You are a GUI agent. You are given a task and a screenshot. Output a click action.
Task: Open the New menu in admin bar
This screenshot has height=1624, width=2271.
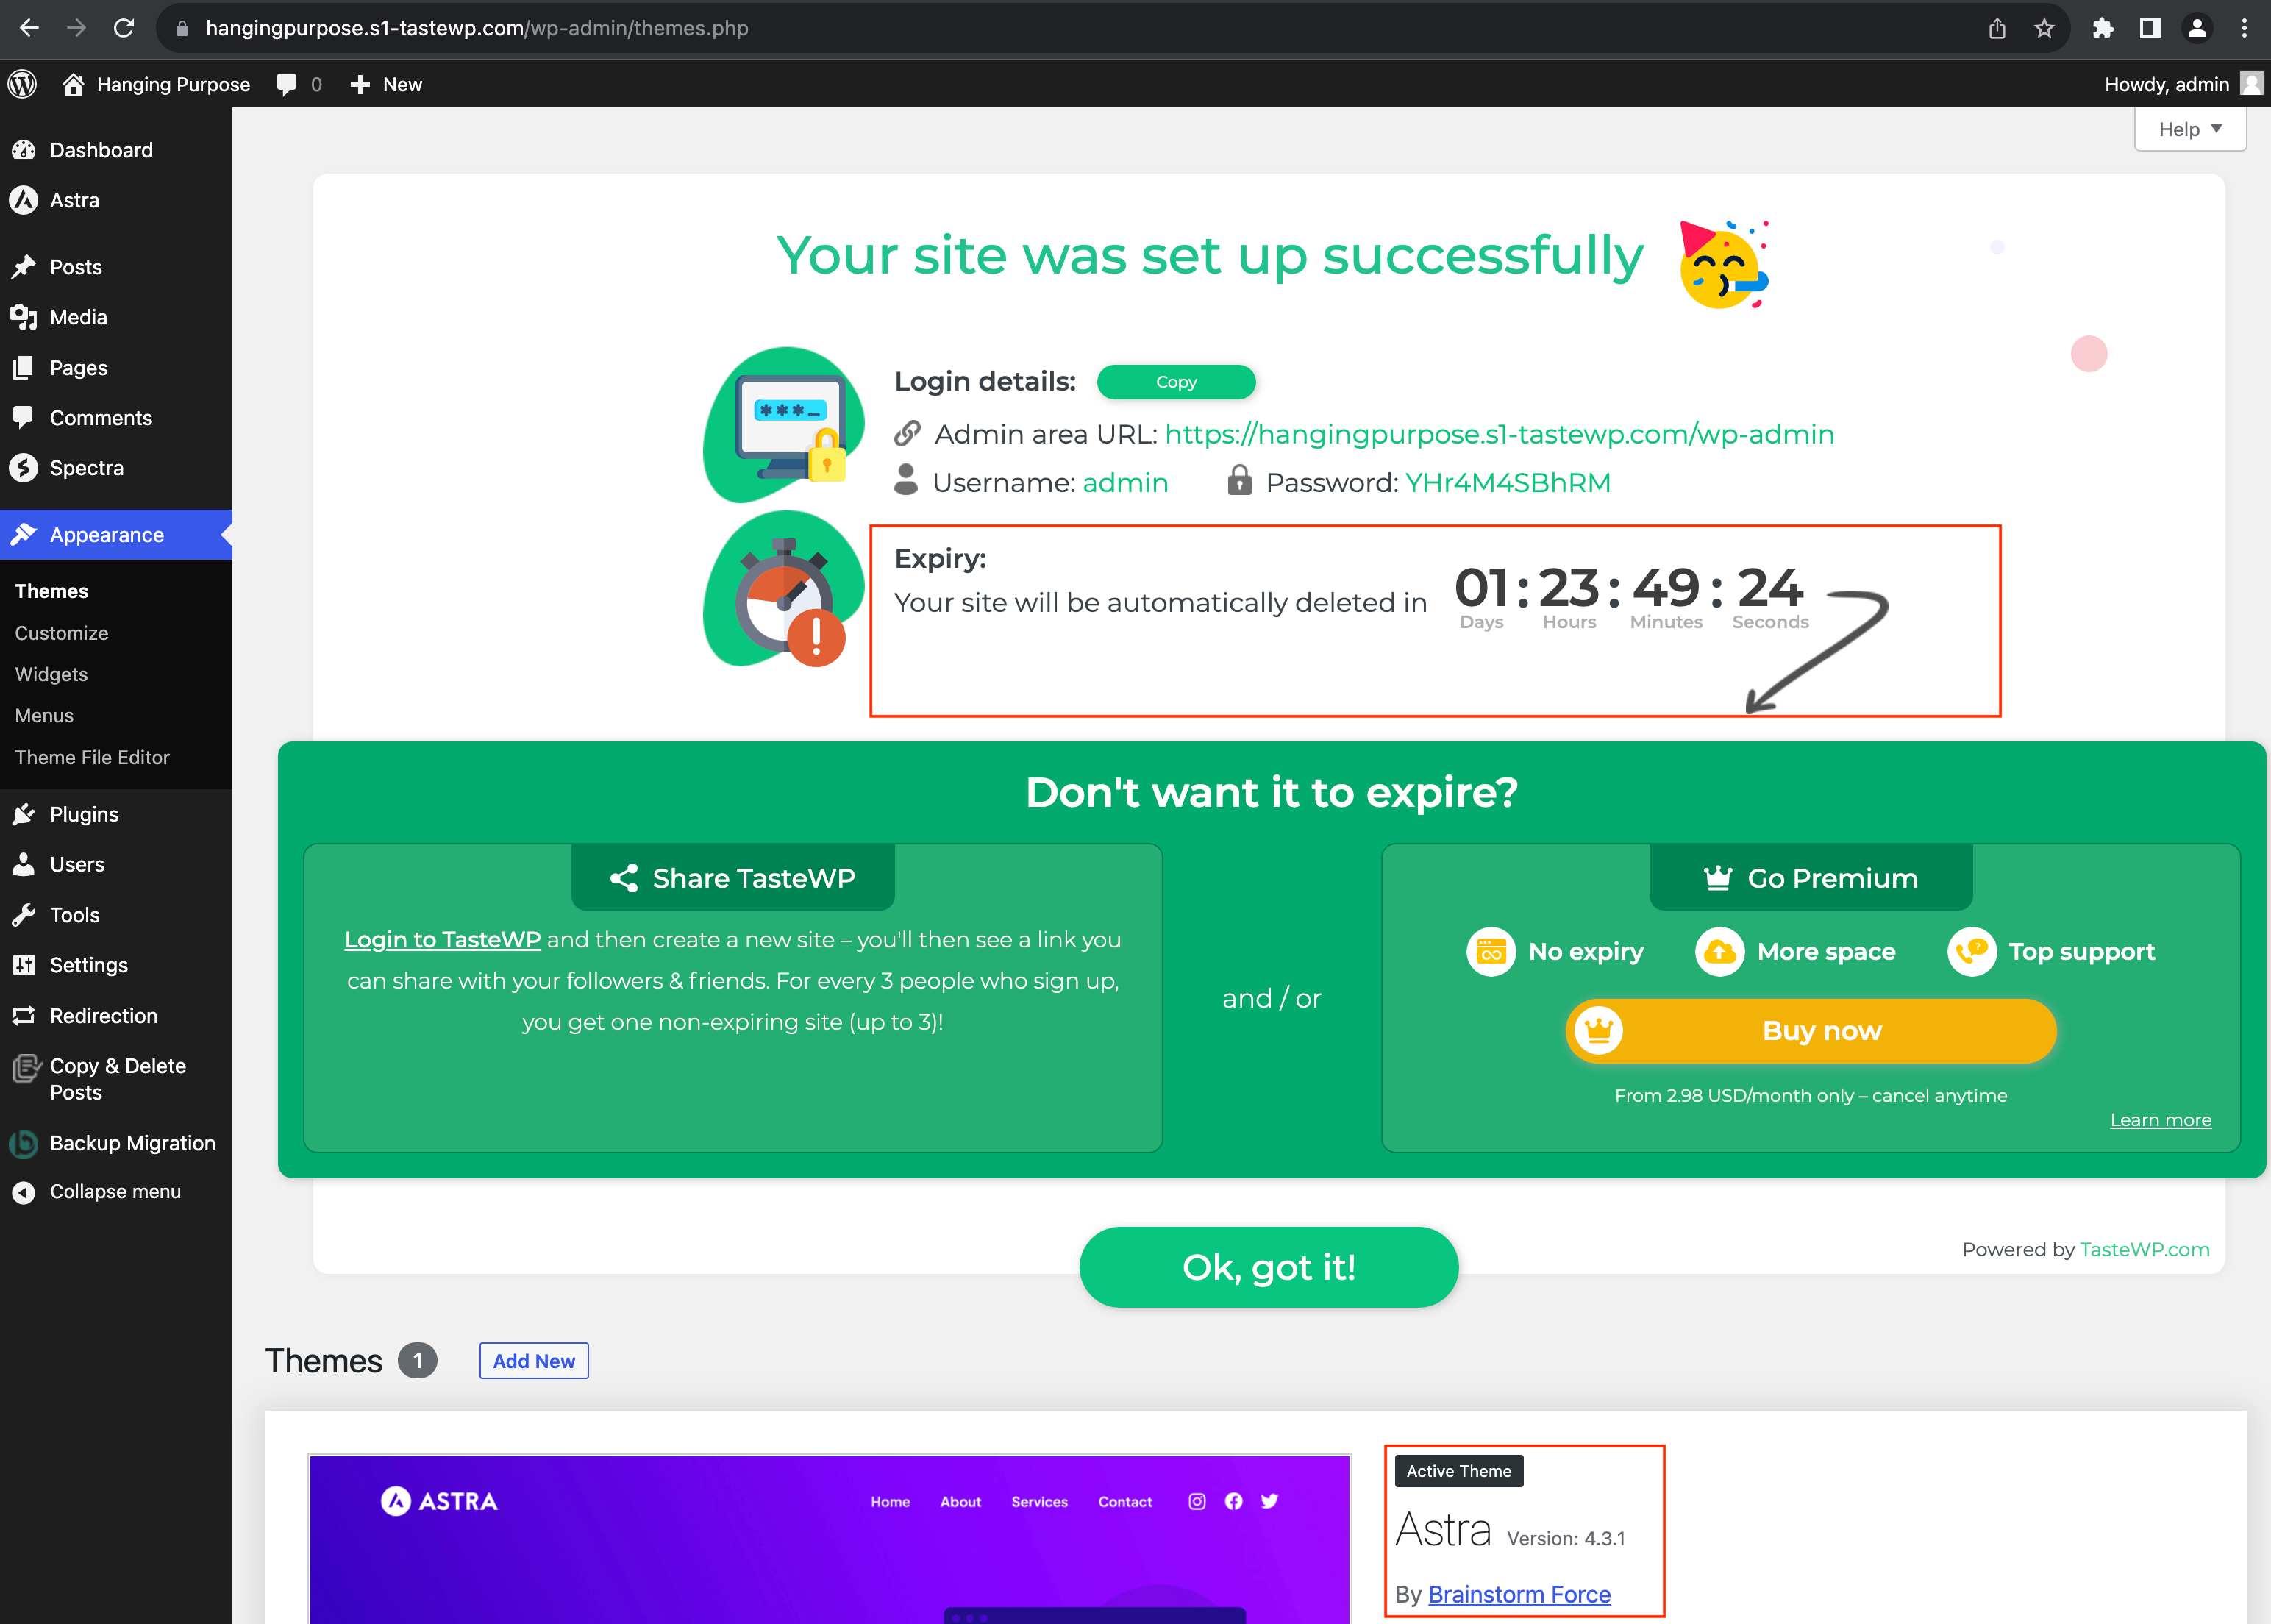(386, 84)
